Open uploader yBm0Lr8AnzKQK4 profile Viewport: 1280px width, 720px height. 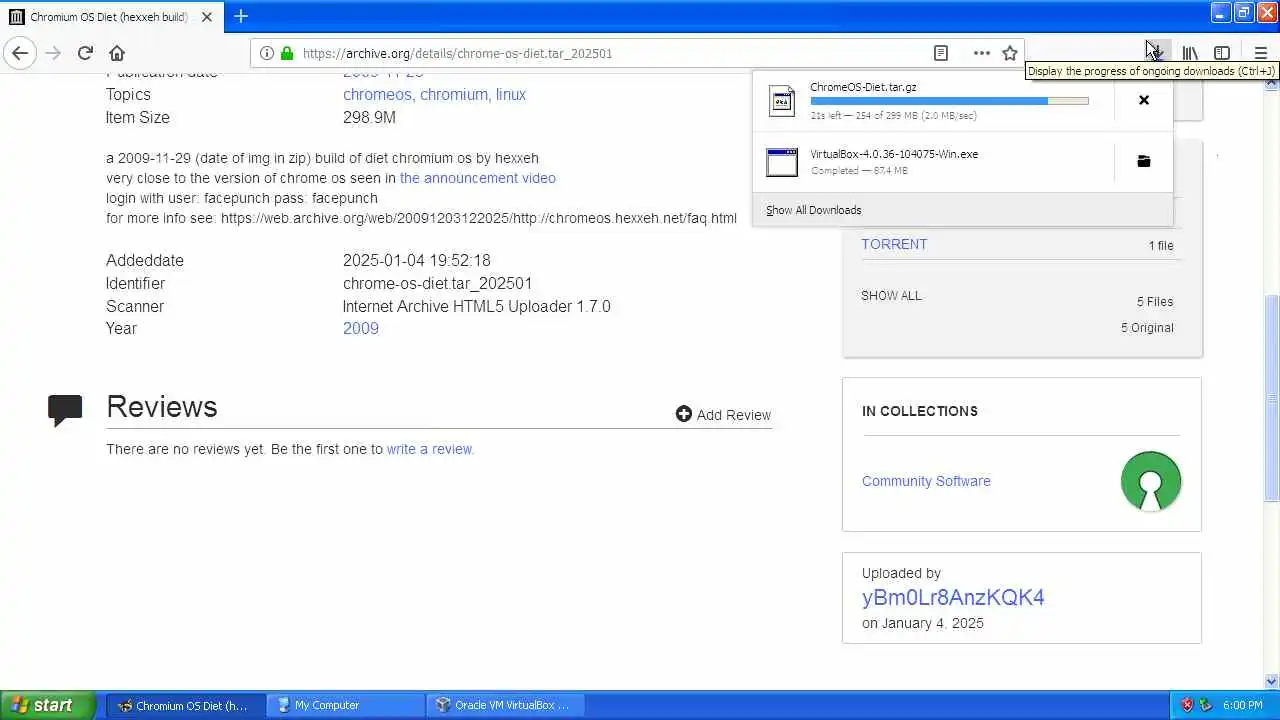click(x=953, y=598)
